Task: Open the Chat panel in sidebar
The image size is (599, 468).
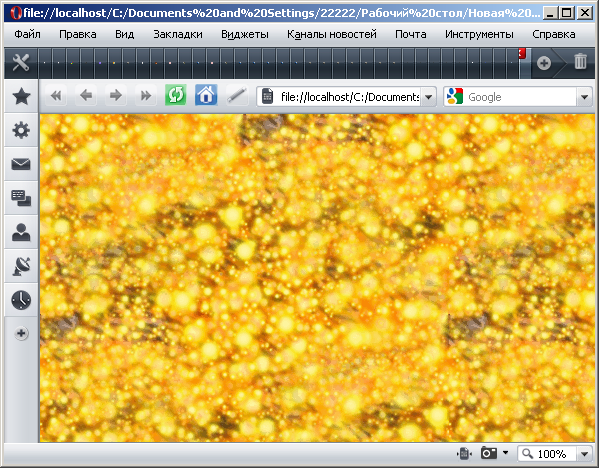Action: pos(21,198)
